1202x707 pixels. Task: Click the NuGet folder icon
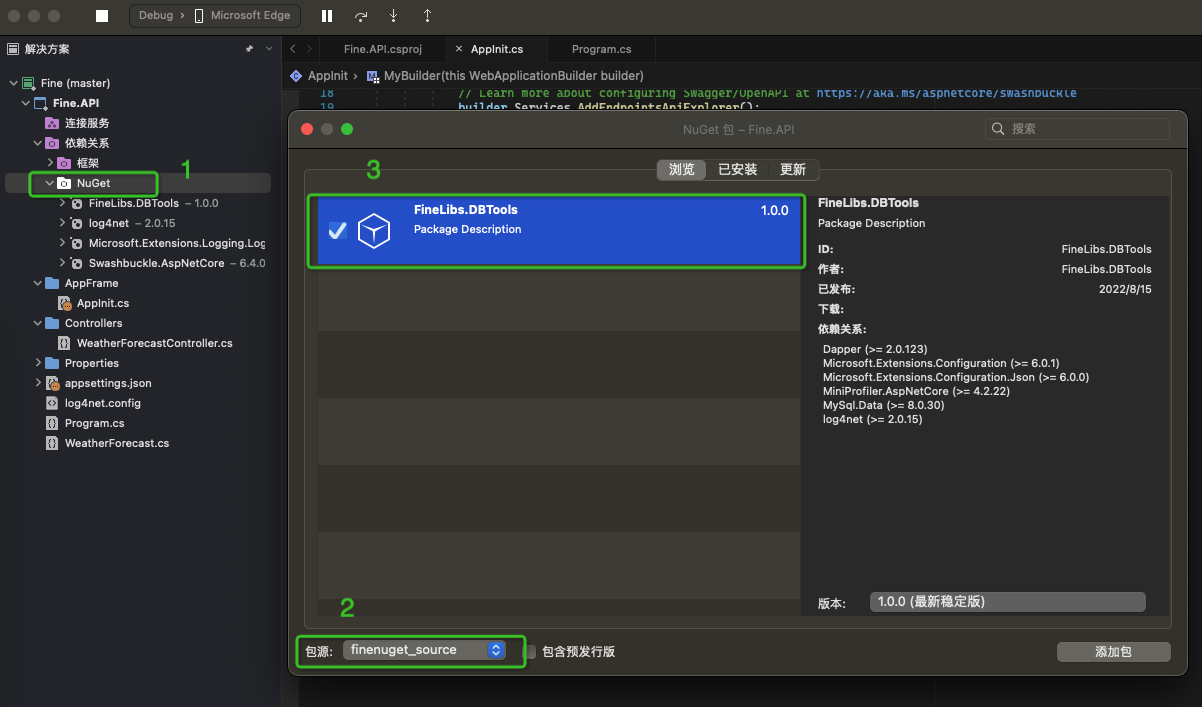pos(64,183)
